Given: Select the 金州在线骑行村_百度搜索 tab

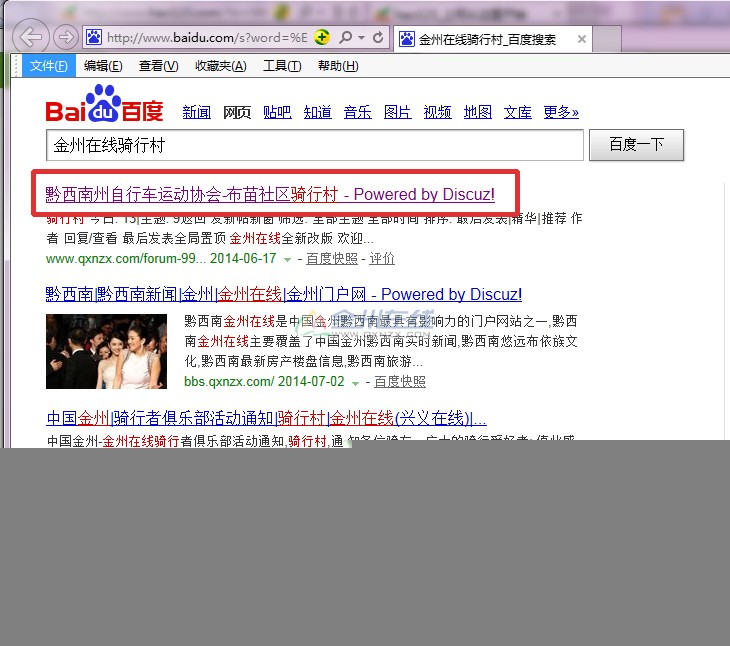Looking at the screenshot, I should click(x=493, y=39).
